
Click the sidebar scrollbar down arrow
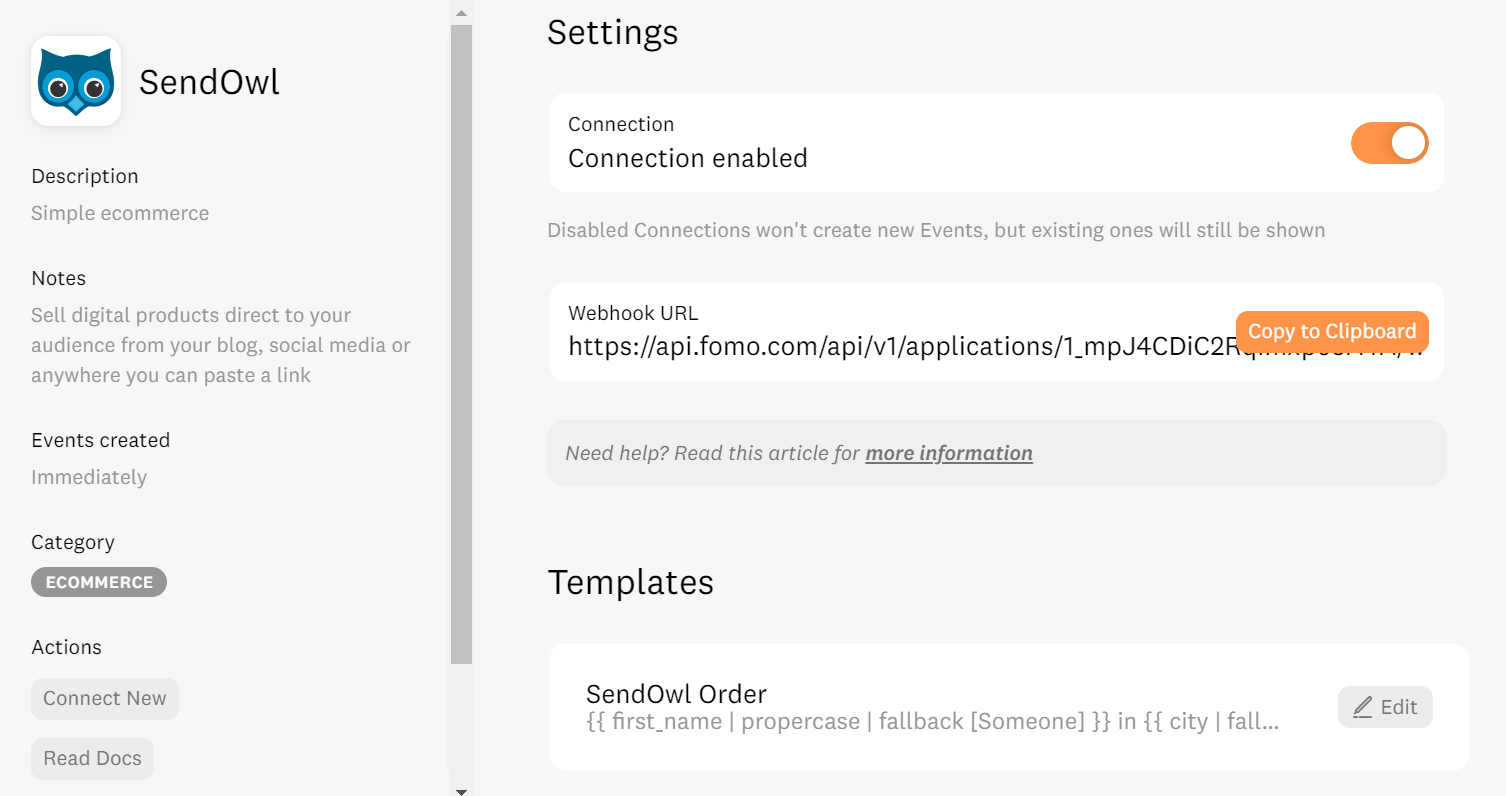click(461, 791)
